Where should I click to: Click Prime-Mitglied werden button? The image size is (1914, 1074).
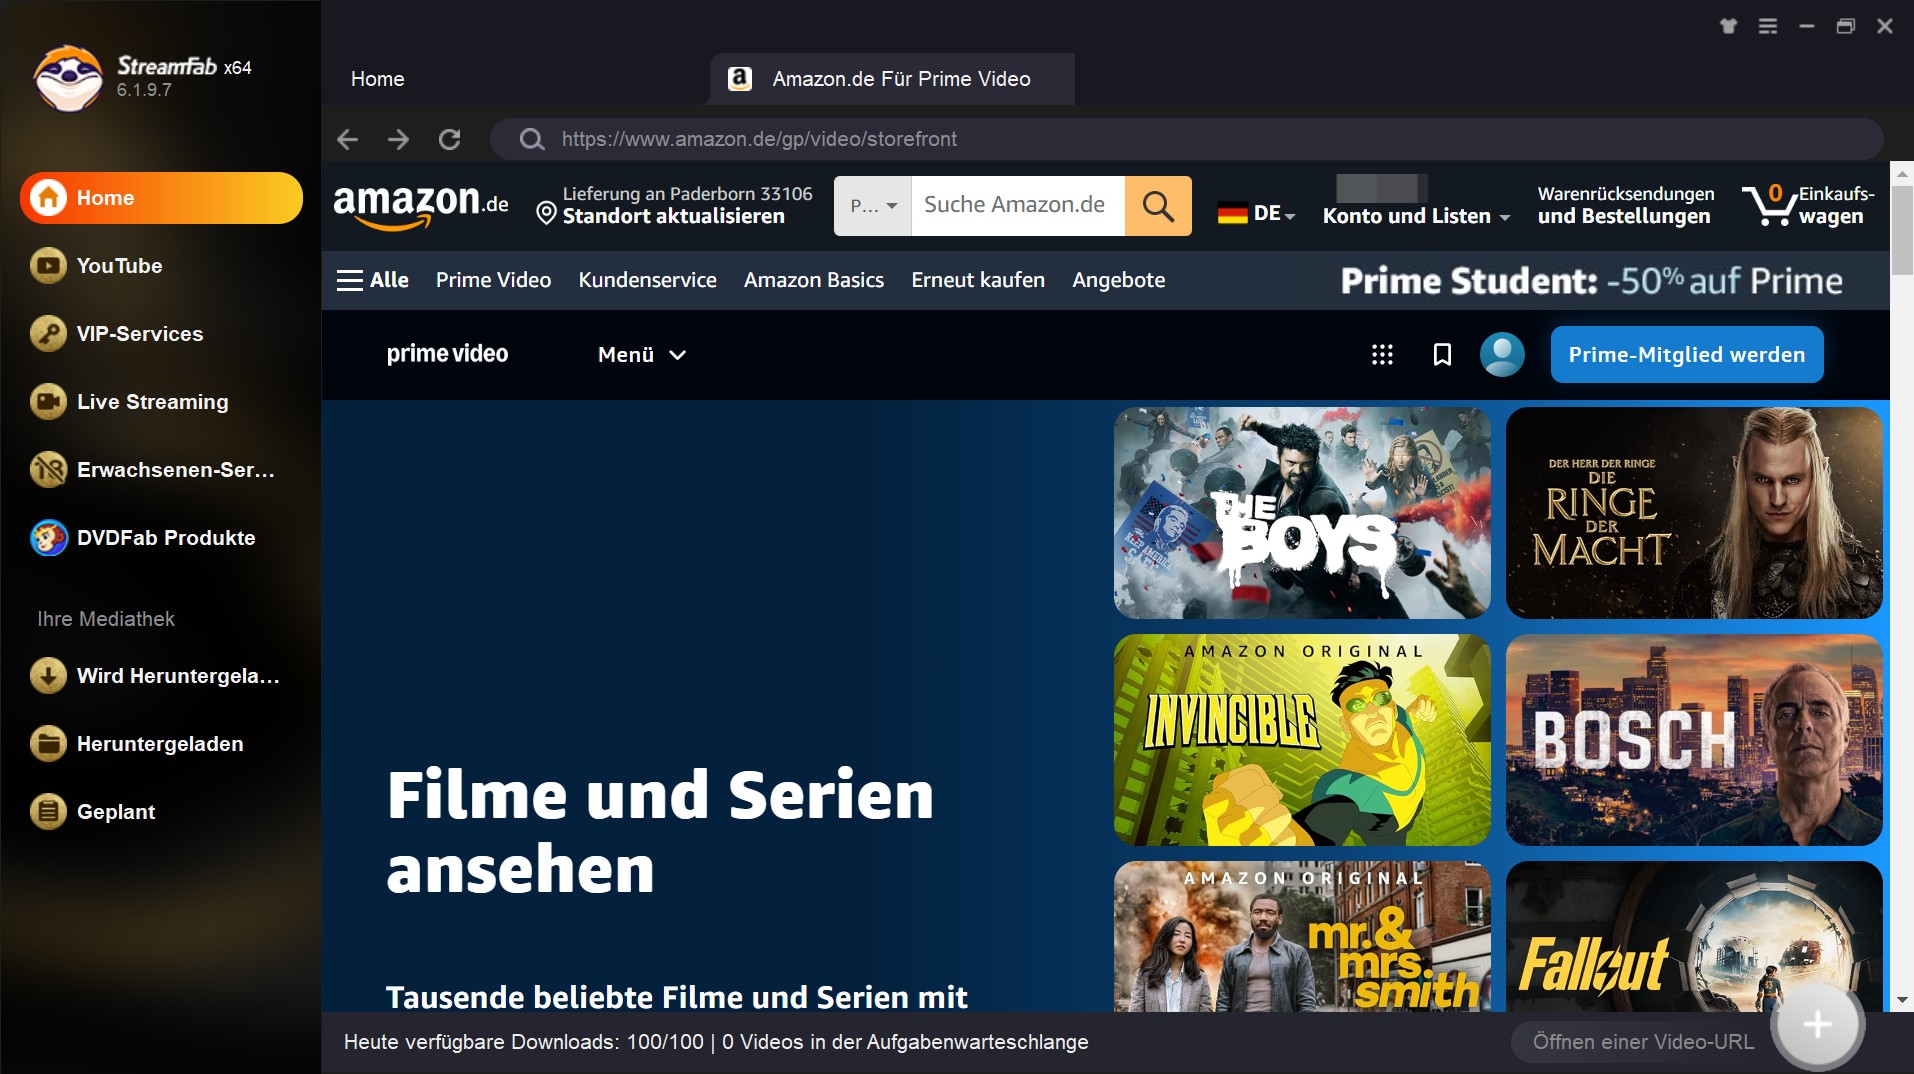(x=1687, y=354)
